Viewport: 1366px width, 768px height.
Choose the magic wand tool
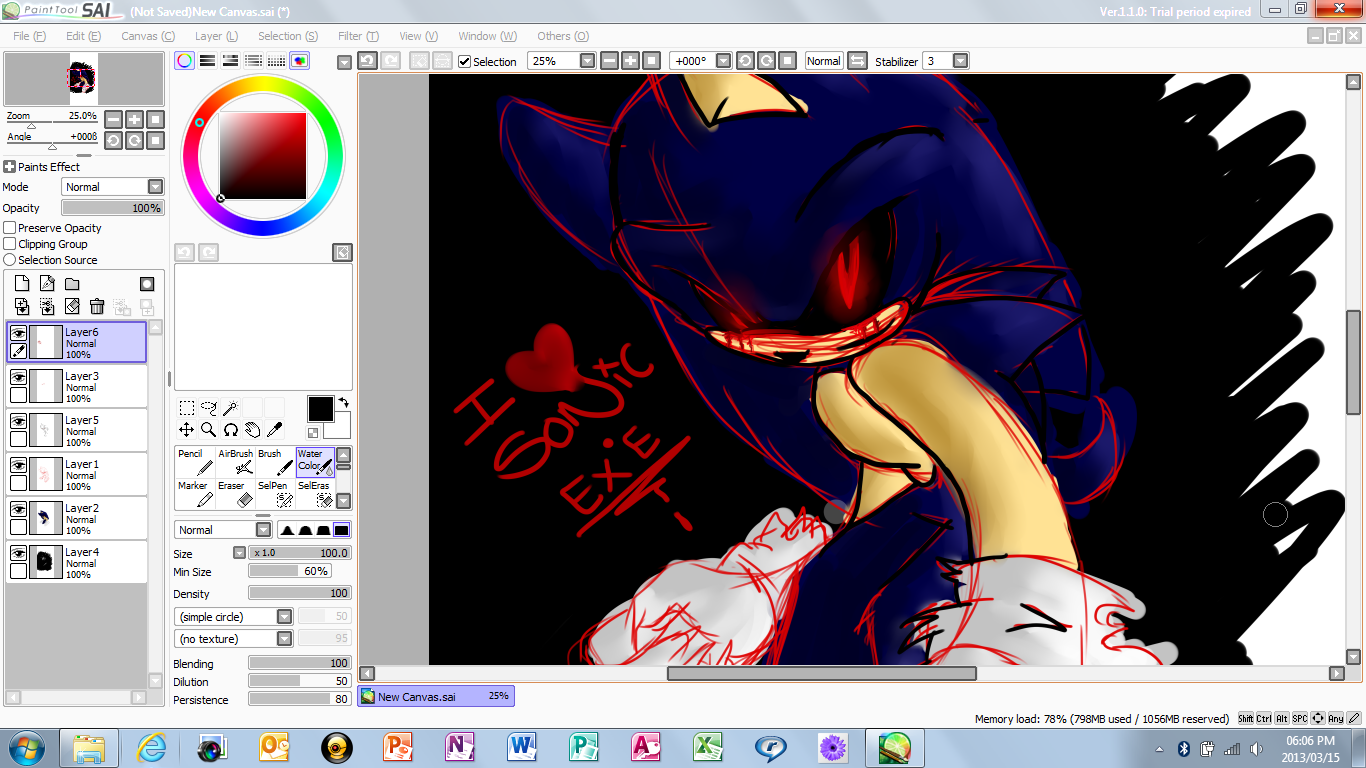tap(230, 408)
